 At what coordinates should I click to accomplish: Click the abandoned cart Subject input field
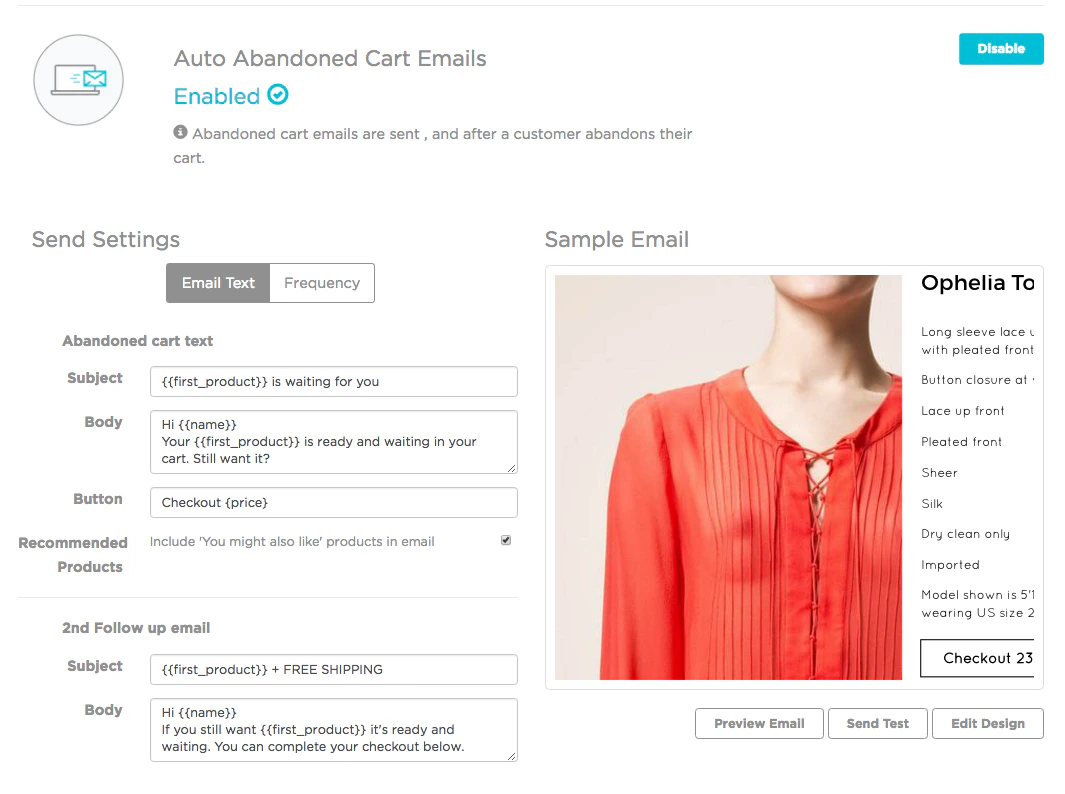(x=333, y=381)
